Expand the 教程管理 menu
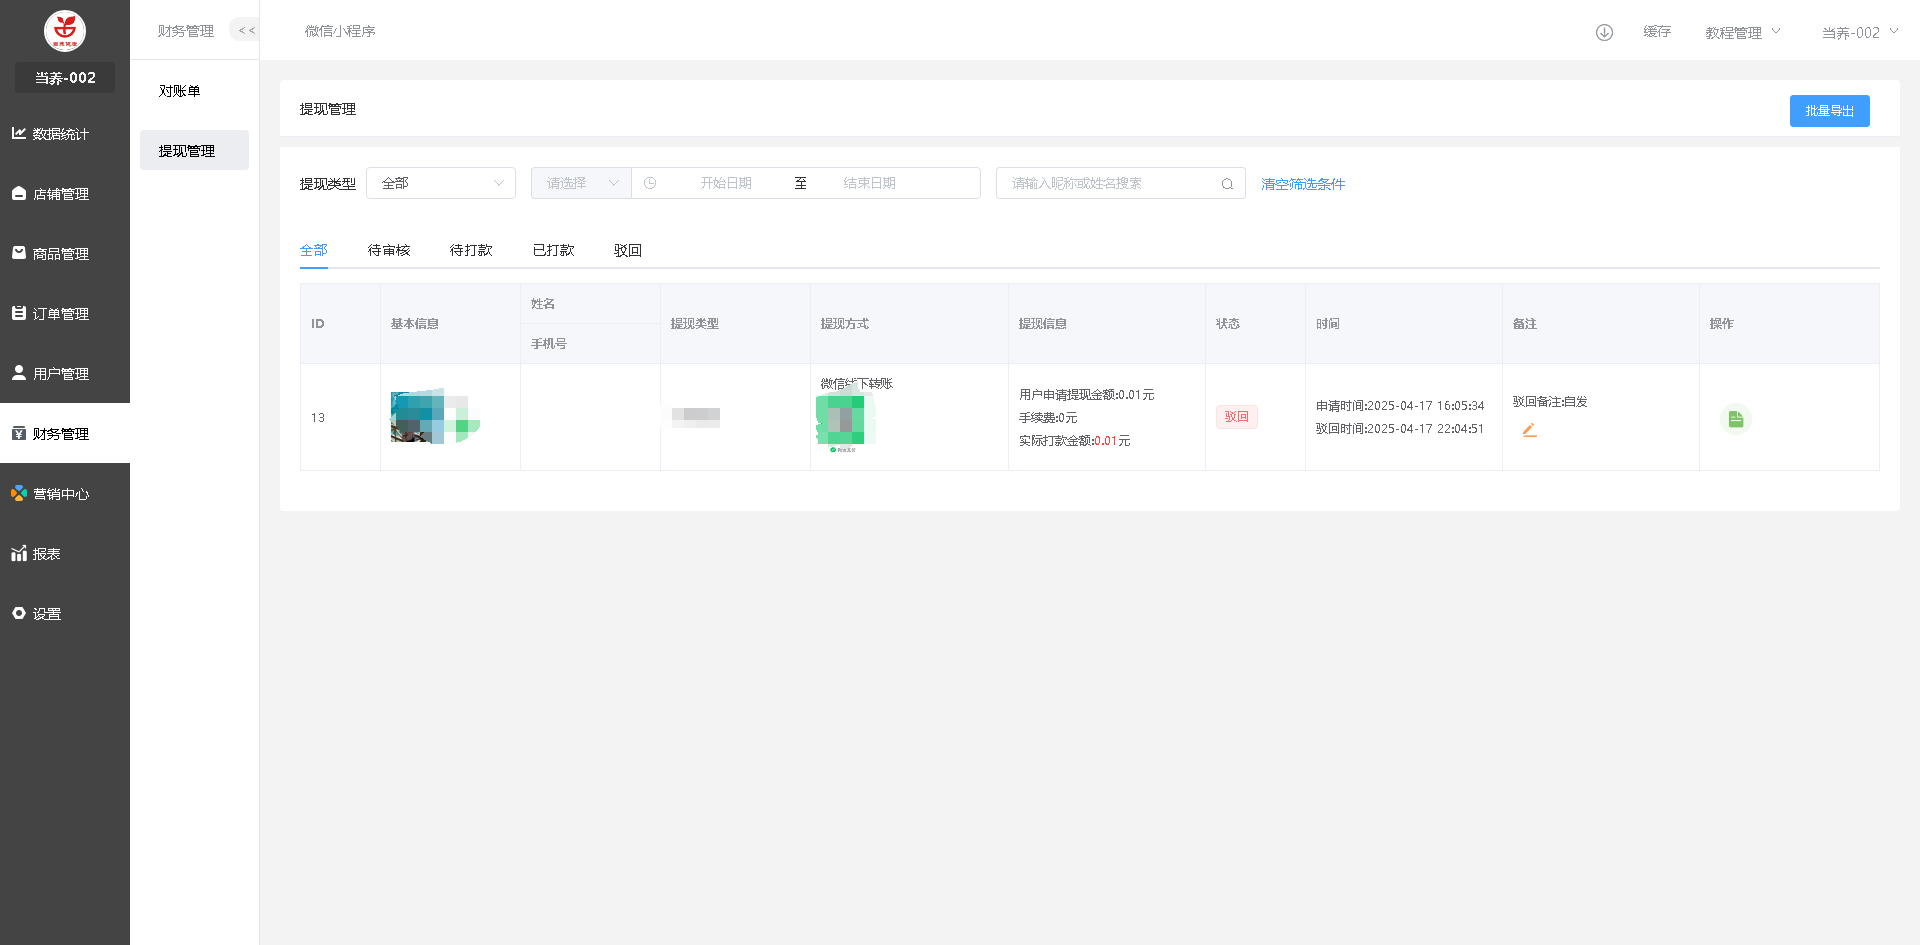 coord(1742,33)
